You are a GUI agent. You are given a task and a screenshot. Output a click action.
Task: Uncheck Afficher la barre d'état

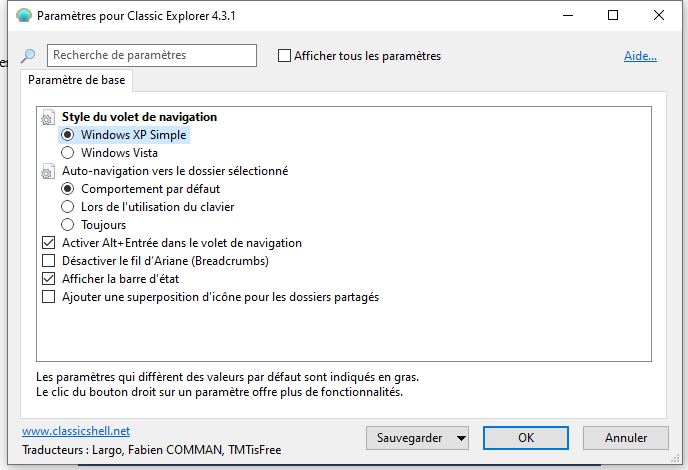48,279
